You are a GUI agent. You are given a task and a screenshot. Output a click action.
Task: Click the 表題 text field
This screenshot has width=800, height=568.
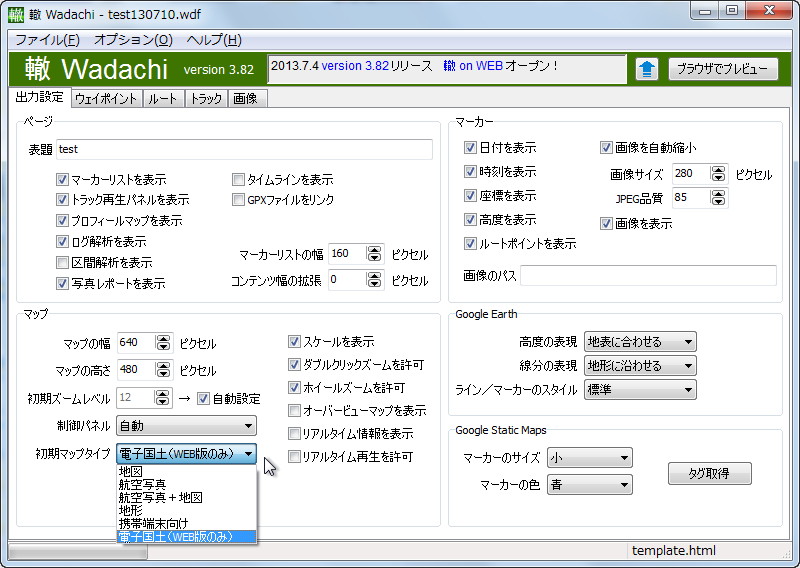tap(244, 149)
